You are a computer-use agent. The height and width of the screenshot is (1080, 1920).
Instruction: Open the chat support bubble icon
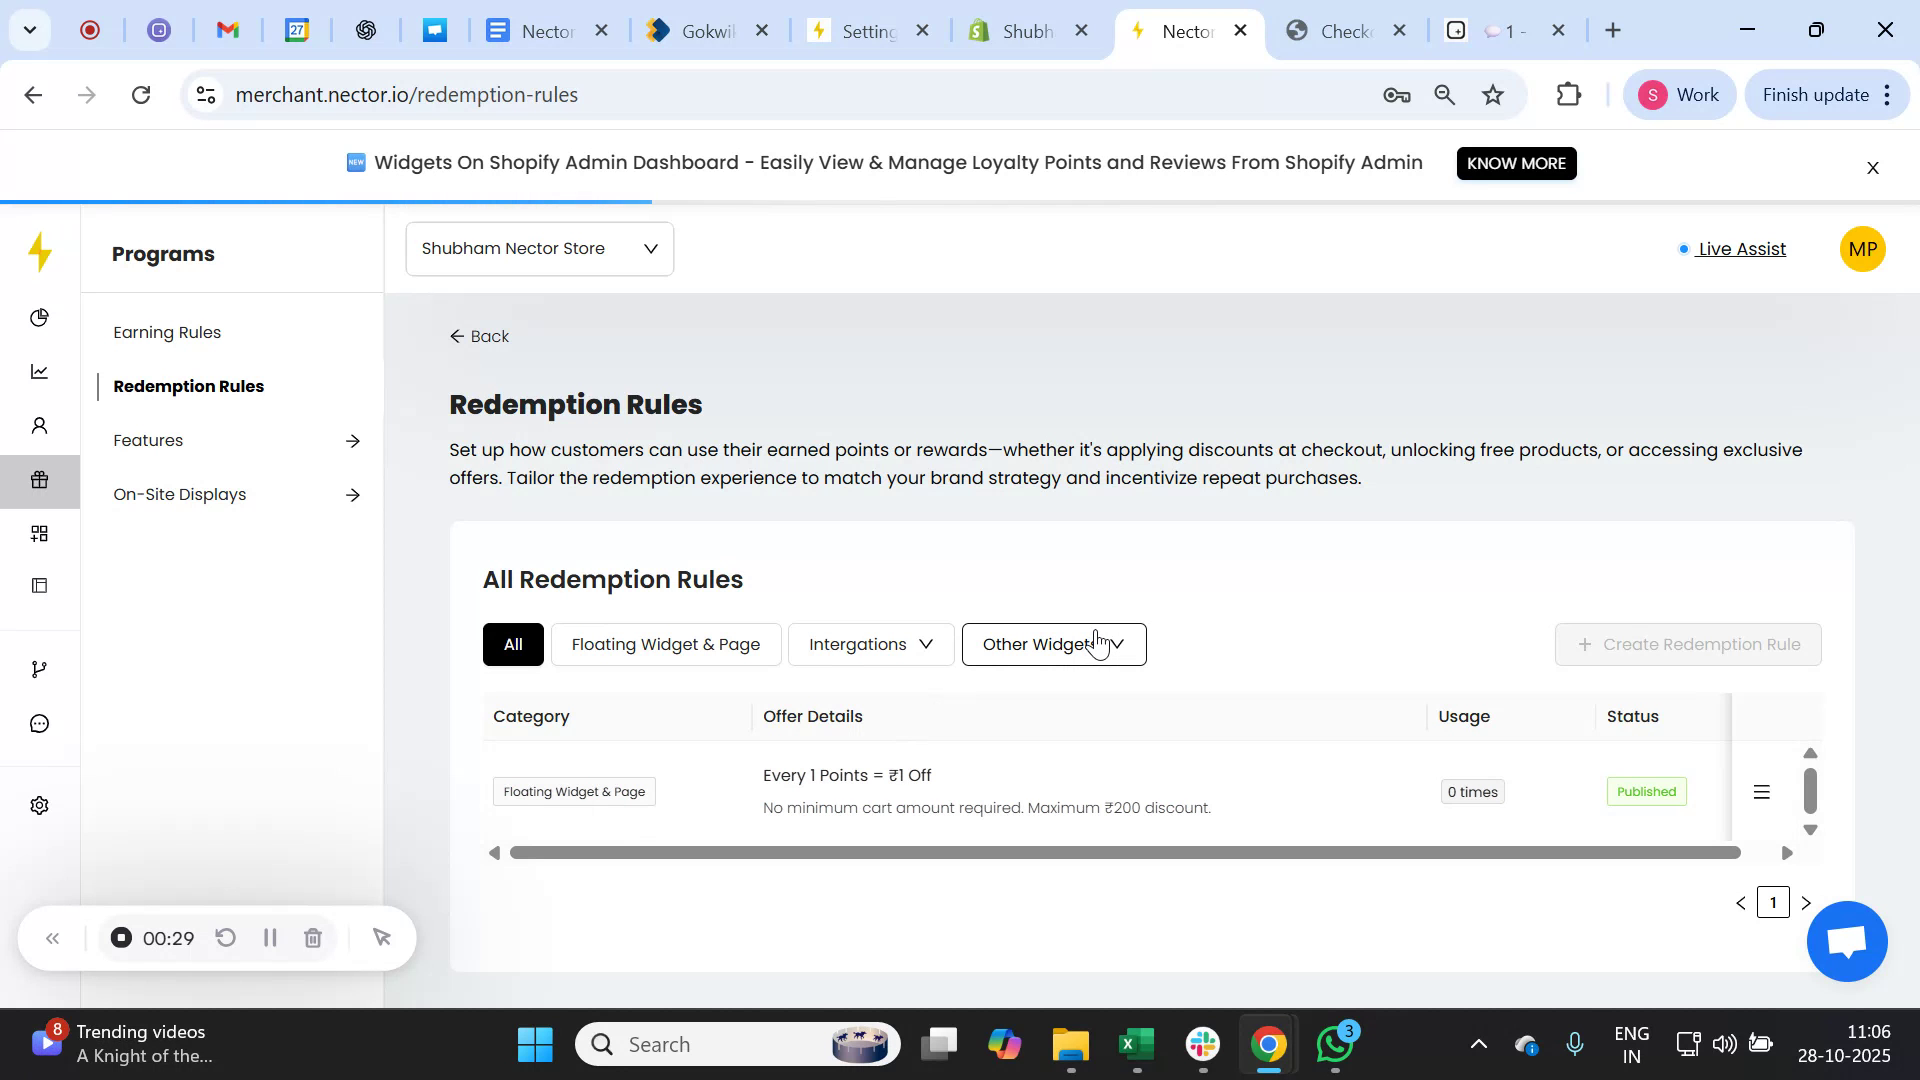click(x=39, y=723)
